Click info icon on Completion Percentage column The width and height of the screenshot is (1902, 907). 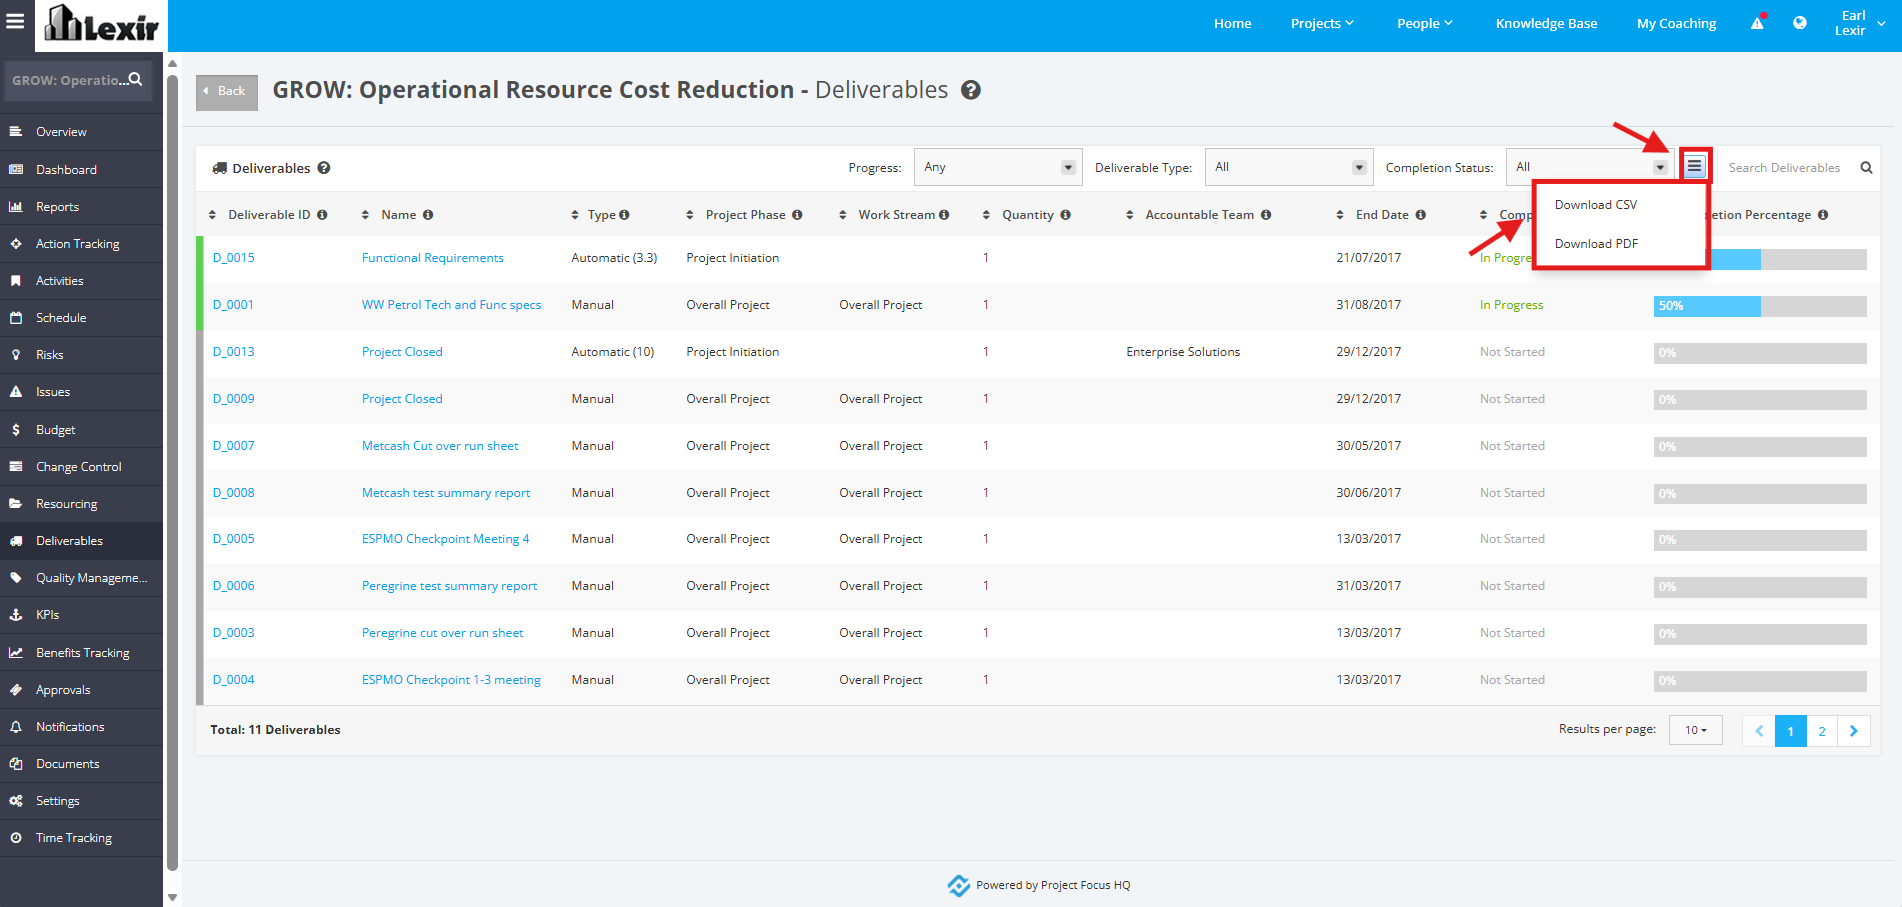point(1823,215)
